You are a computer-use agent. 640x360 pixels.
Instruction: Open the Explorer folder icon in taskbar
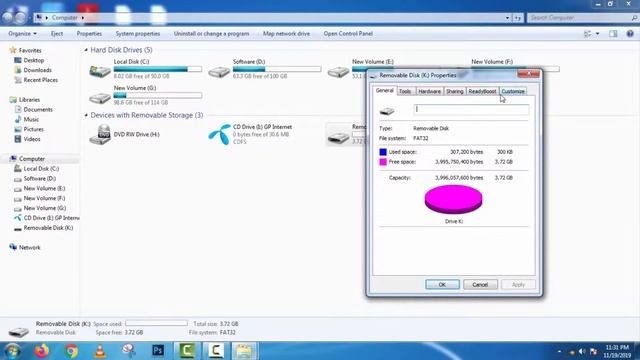[244, 351]
